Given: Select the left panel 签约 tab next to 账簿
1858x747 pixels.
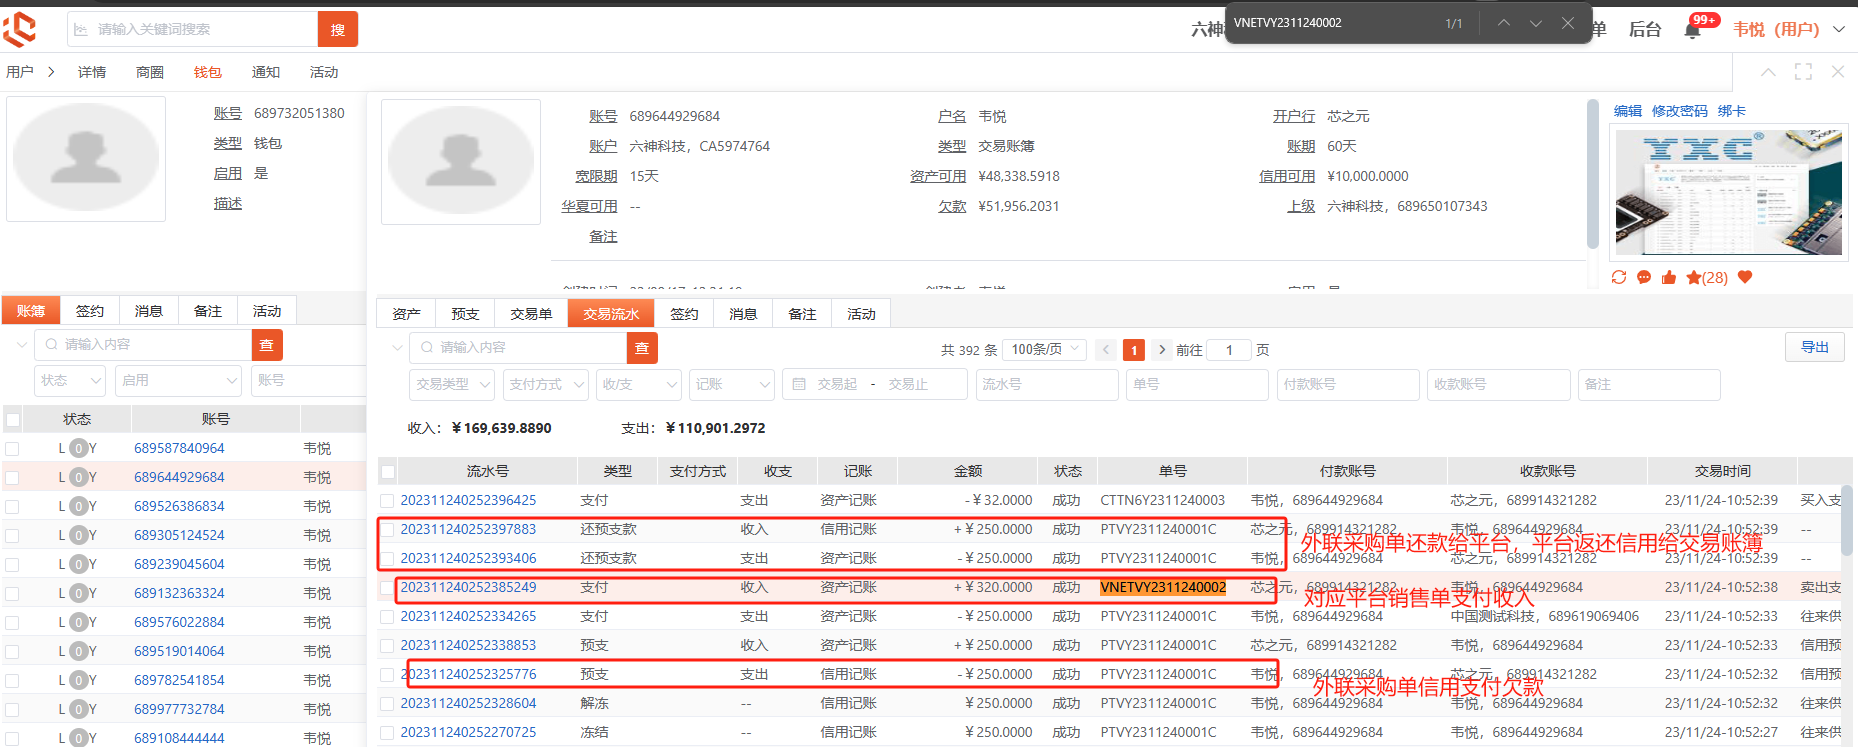Looking at the screenshot, I should point(90,311).
